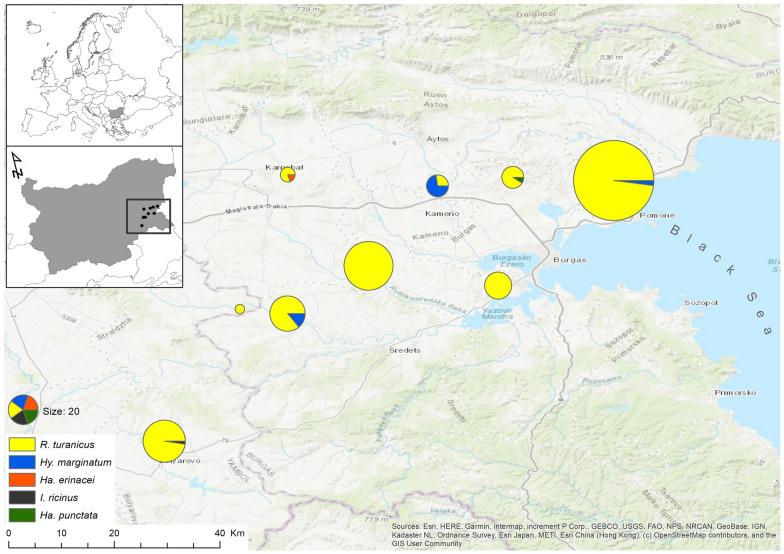Click the tiny yellow pie chart near Straldzha
Viewport: 784px width, 554px height.
[x=240, y=309]
